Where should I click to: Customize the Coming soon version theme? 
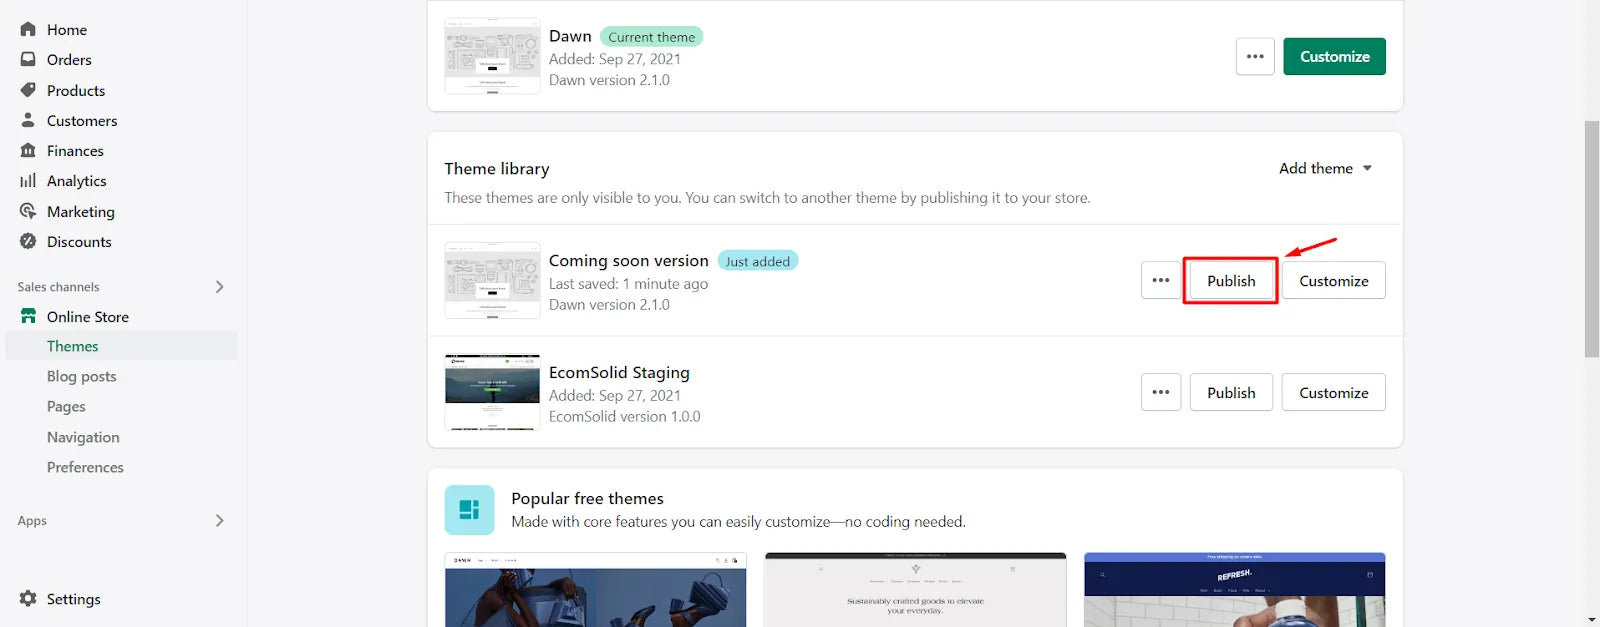pyautogui.click(x=1334, y=281)
